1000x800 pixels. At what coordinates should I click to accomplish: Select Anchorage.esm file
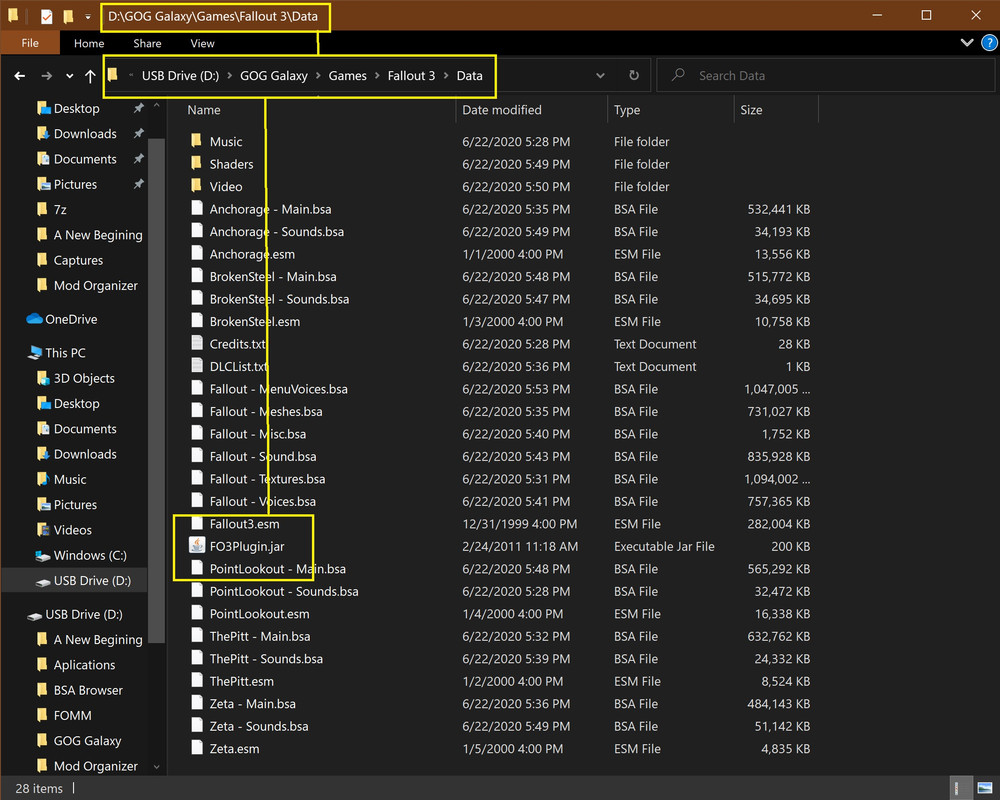[252, 254]
